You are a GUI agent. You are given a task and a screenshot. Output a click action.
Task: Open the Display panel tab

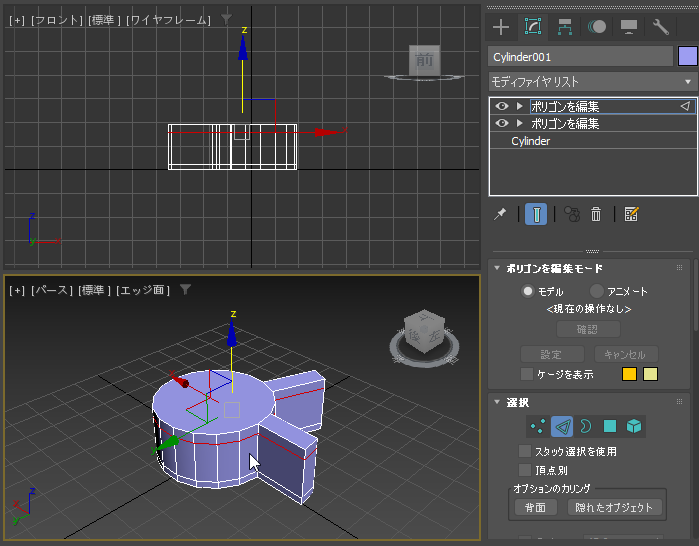coord(629,27)
